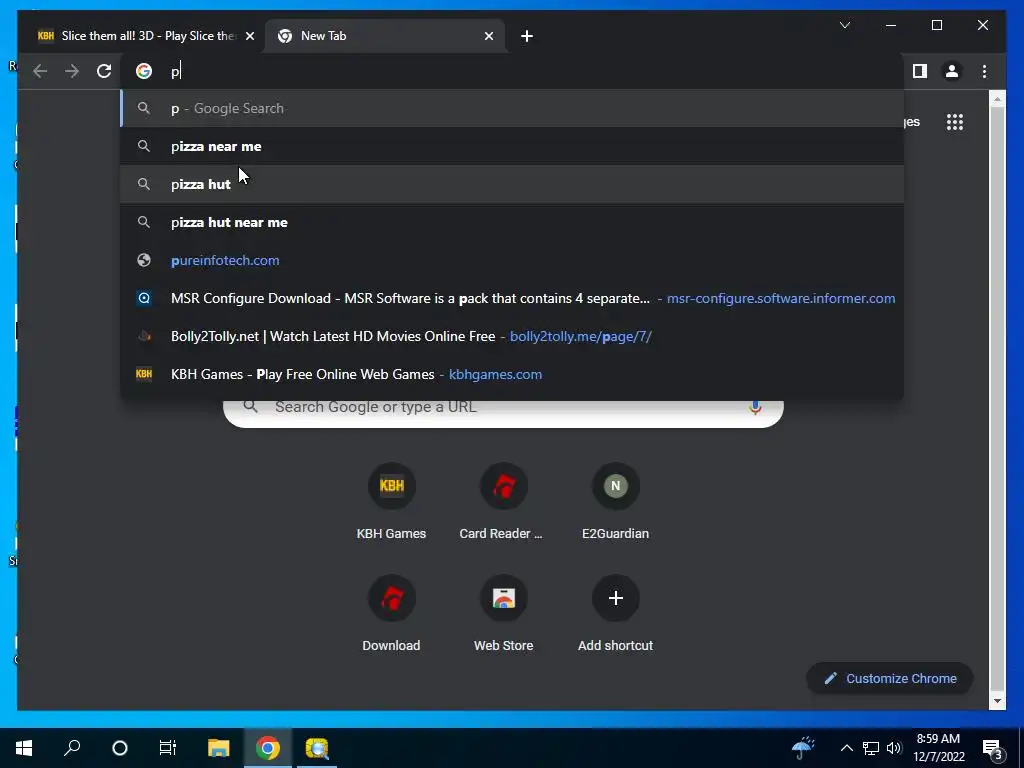Click the Add shortcut tile
The height and width of the screenshot is (768, 1024).
pyautogui.click(x=615, y=613)
